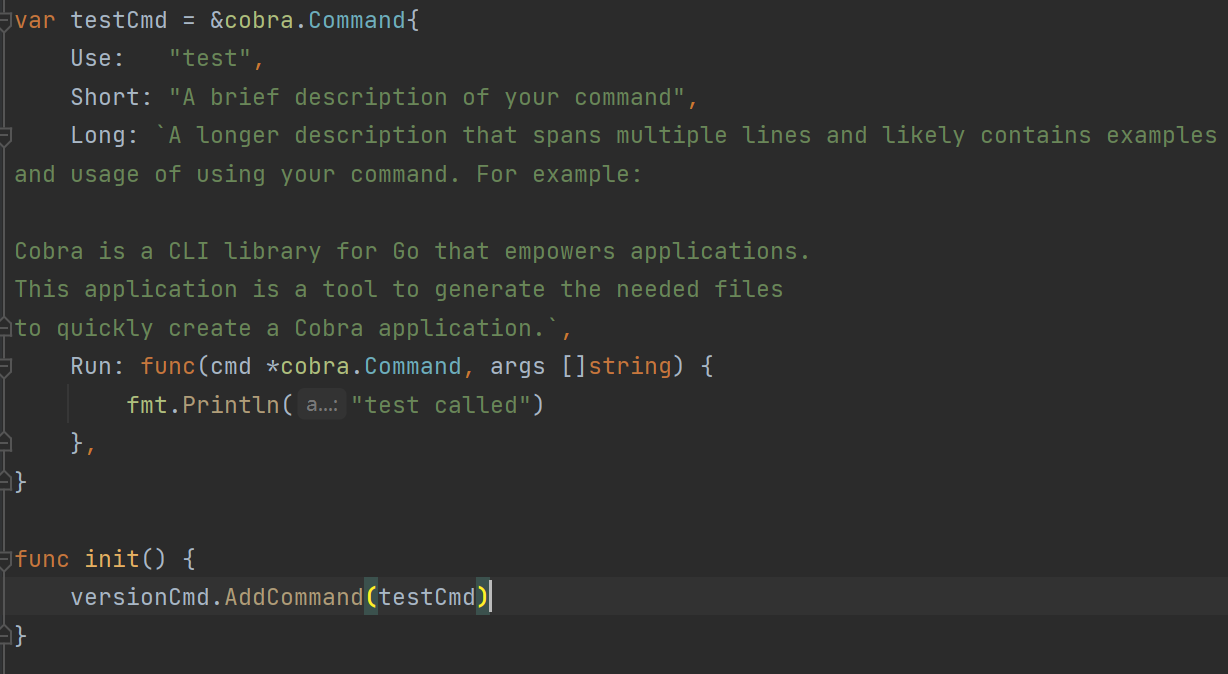
Task: Click the init function name
Action: 112,559
